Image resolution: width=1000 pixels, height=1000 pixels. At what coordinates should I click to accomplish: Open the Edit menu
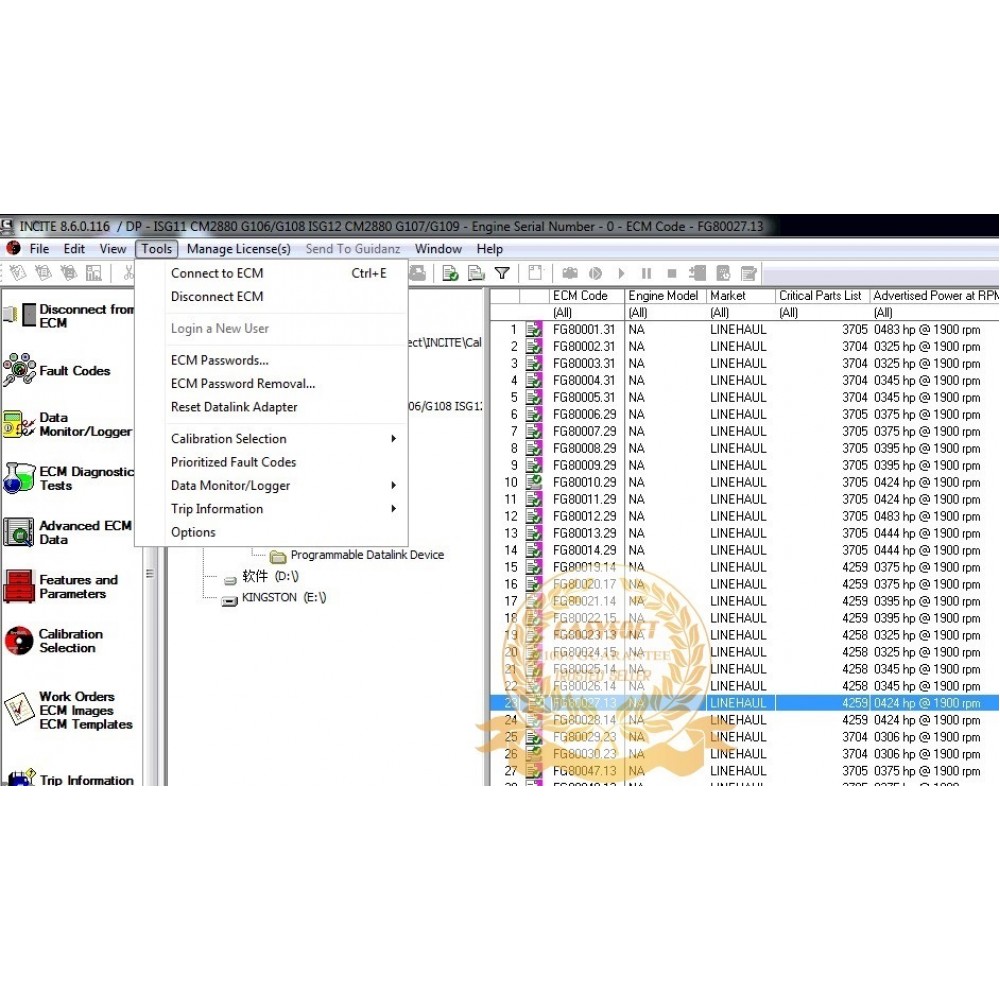pos(74,249)
